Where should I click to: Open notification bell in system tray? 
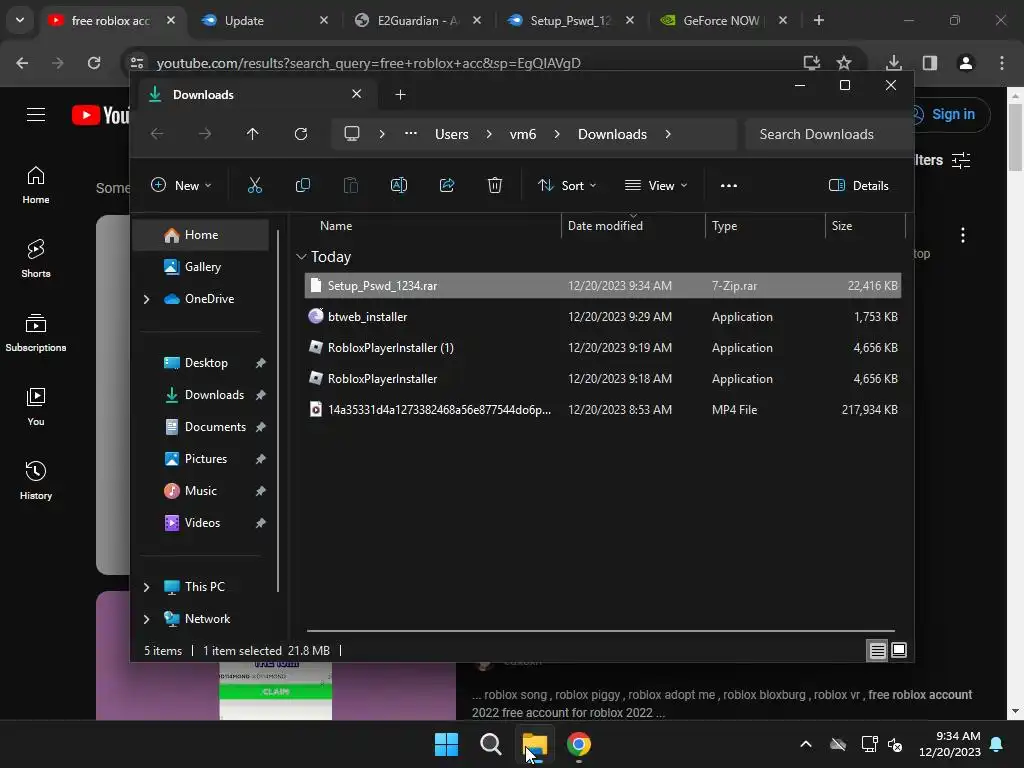(997, 744)
